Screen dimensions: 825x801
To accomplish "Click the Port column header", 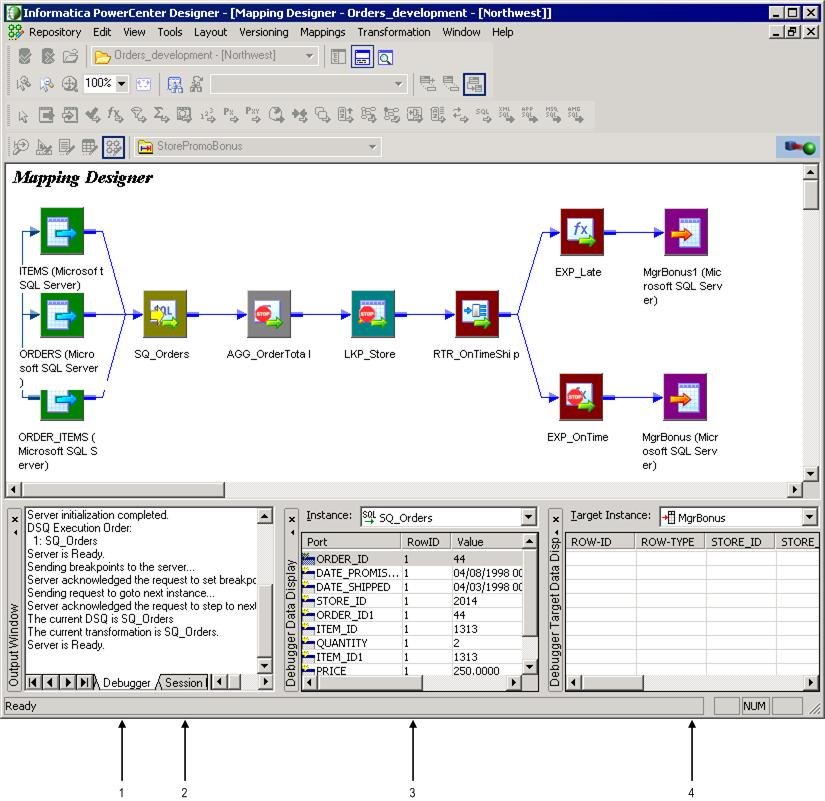I will click(351, 542).
